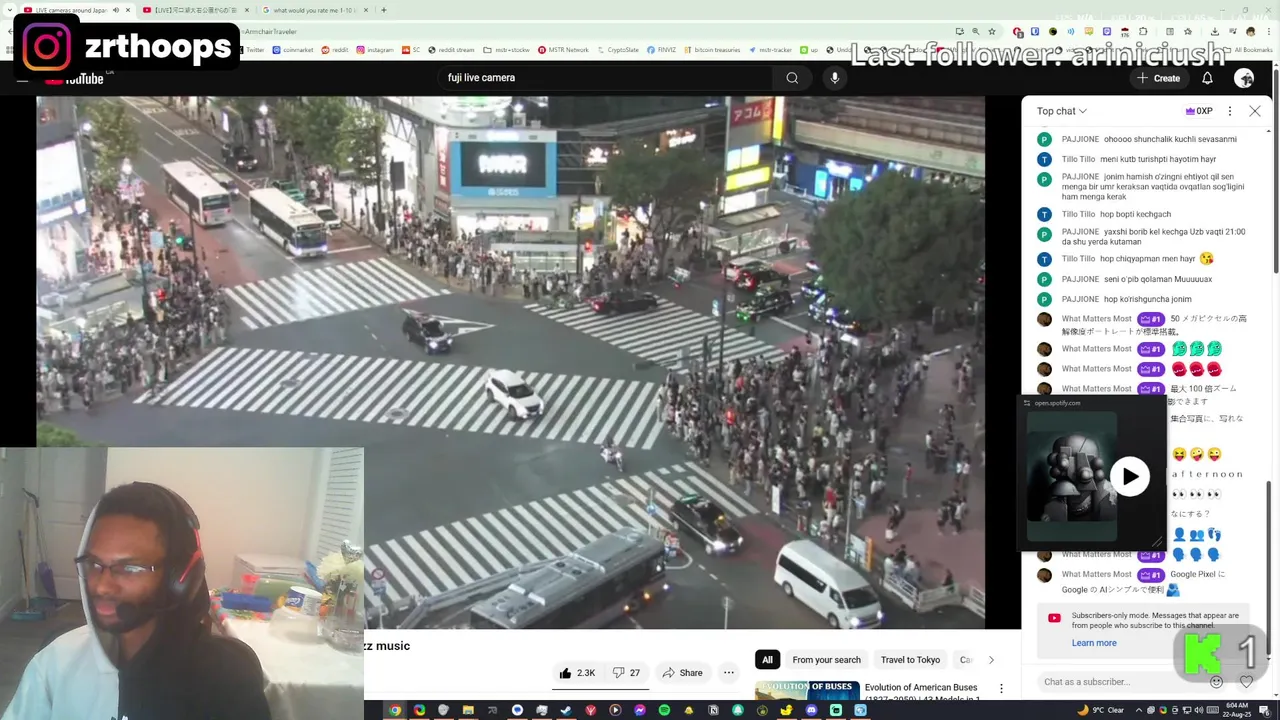Open the mstr-tracker bookmark
1280x720 pixels.
[x=770, y=50]
